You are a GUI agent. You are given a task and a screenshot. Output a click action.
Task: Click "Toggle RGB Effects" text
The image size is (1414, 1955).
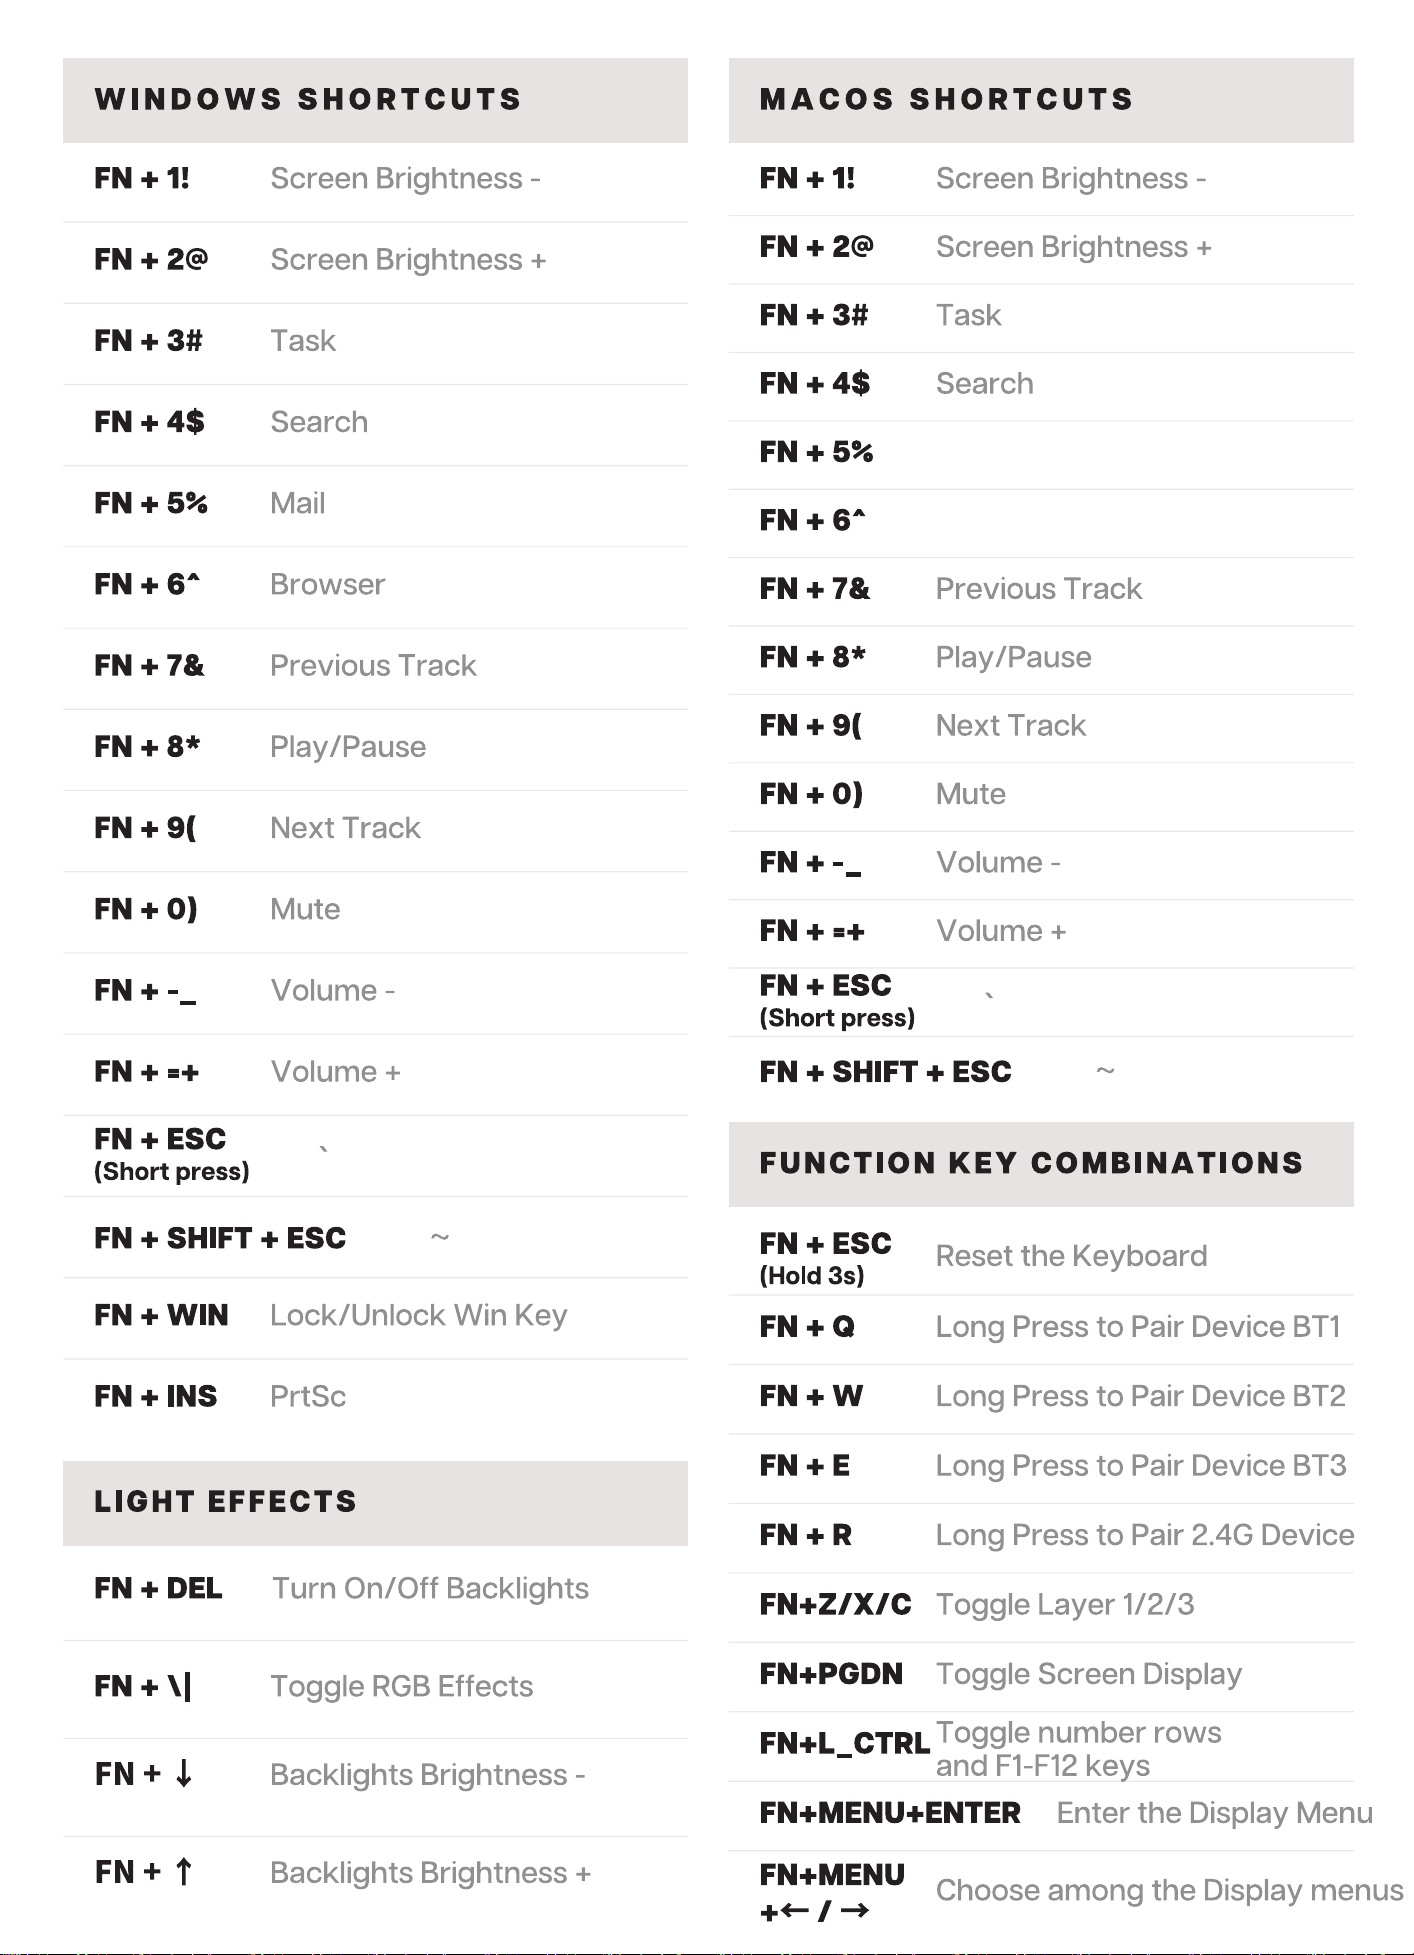pos(402,1686)
